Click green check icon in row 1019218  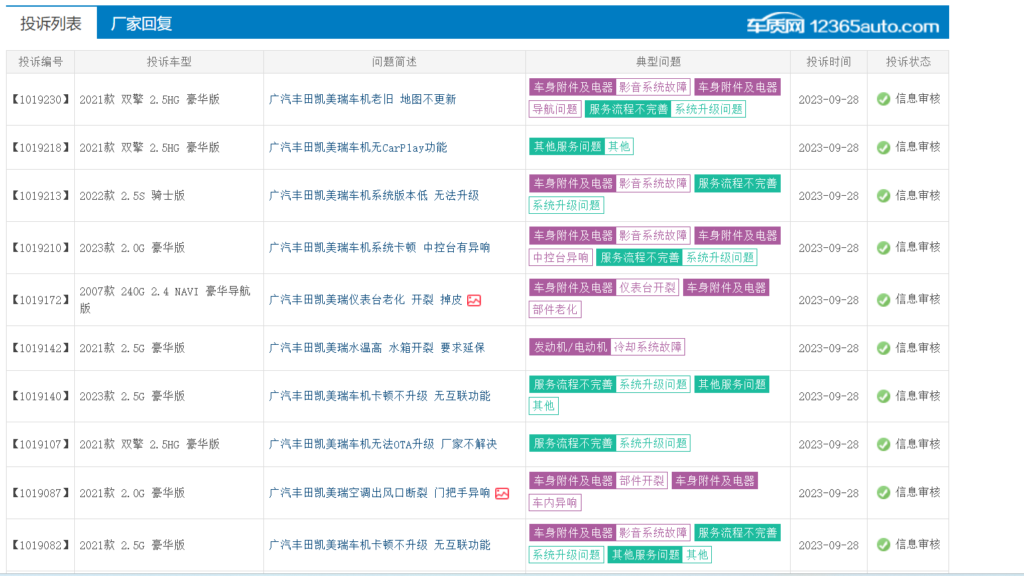884,148
